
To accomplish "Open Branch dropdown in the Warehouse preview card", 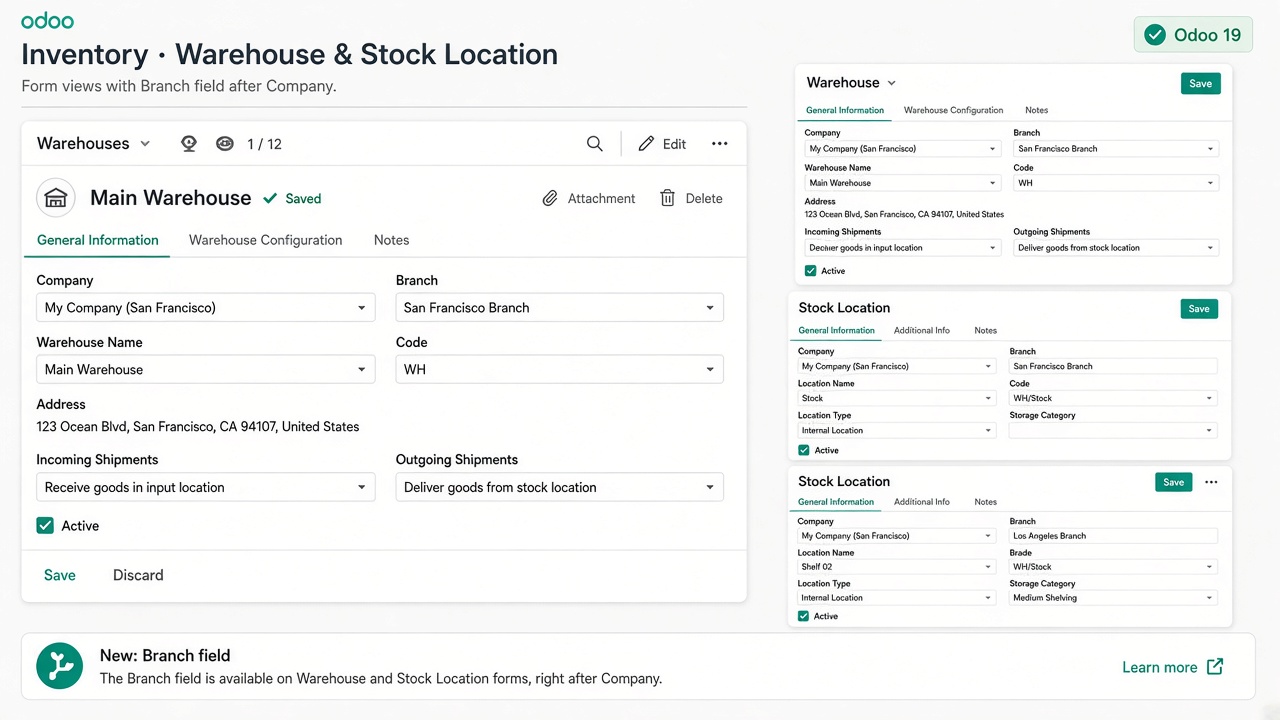I will [x=1116, y=149].
